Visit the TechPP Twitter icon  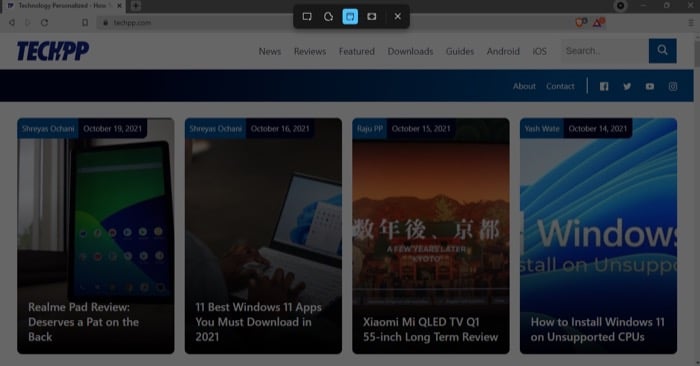pyautogui.click(x=627, y=86)
